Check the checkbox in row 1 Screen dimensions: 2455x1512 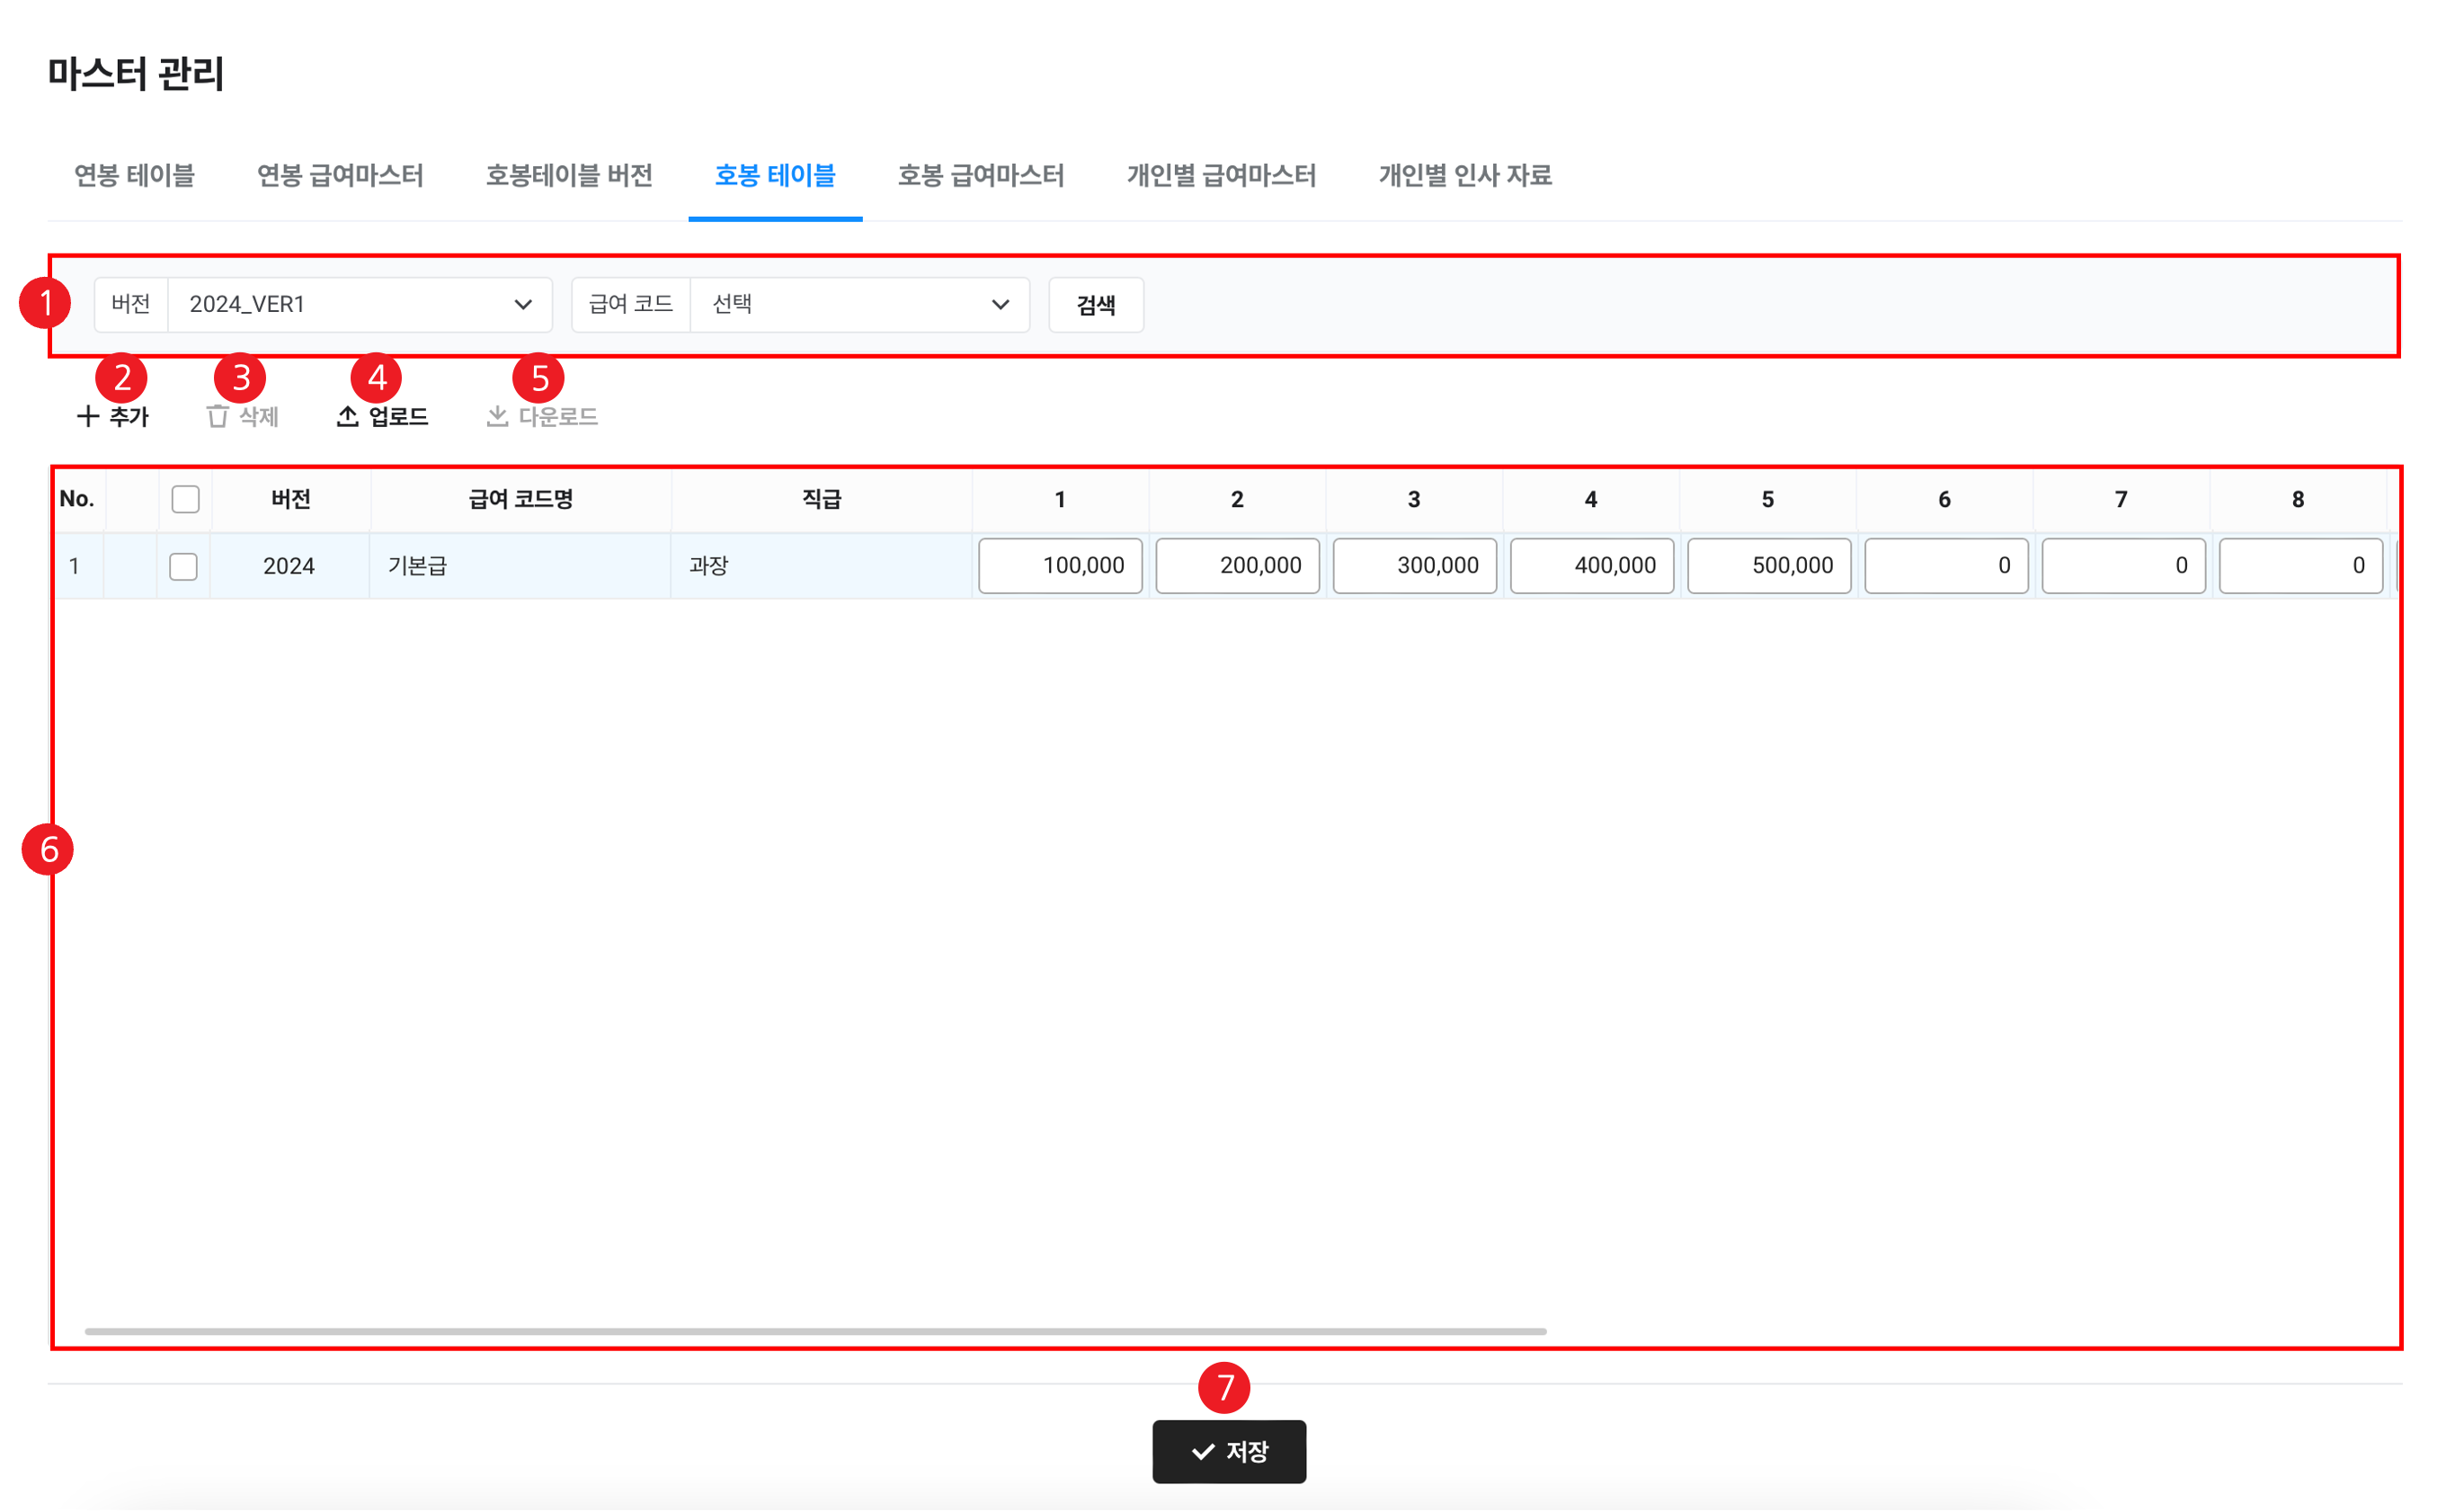(x=183, y=566)
